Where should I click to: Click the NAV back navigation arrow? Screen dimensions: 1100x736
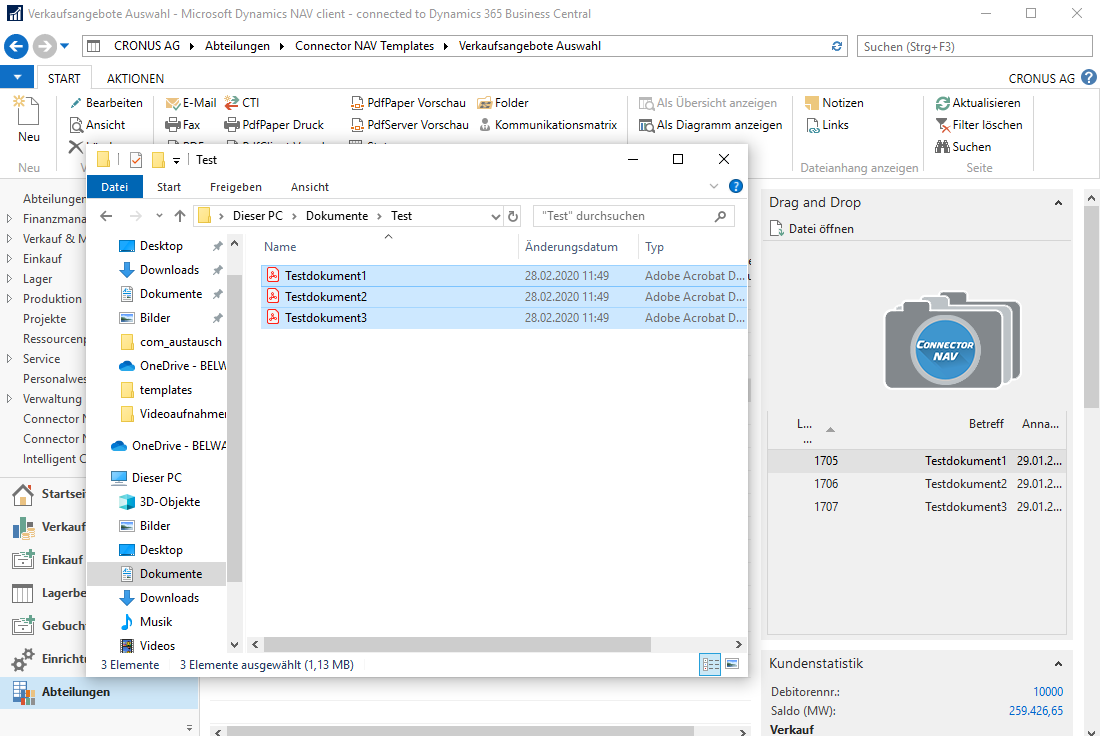click(16, 46)
